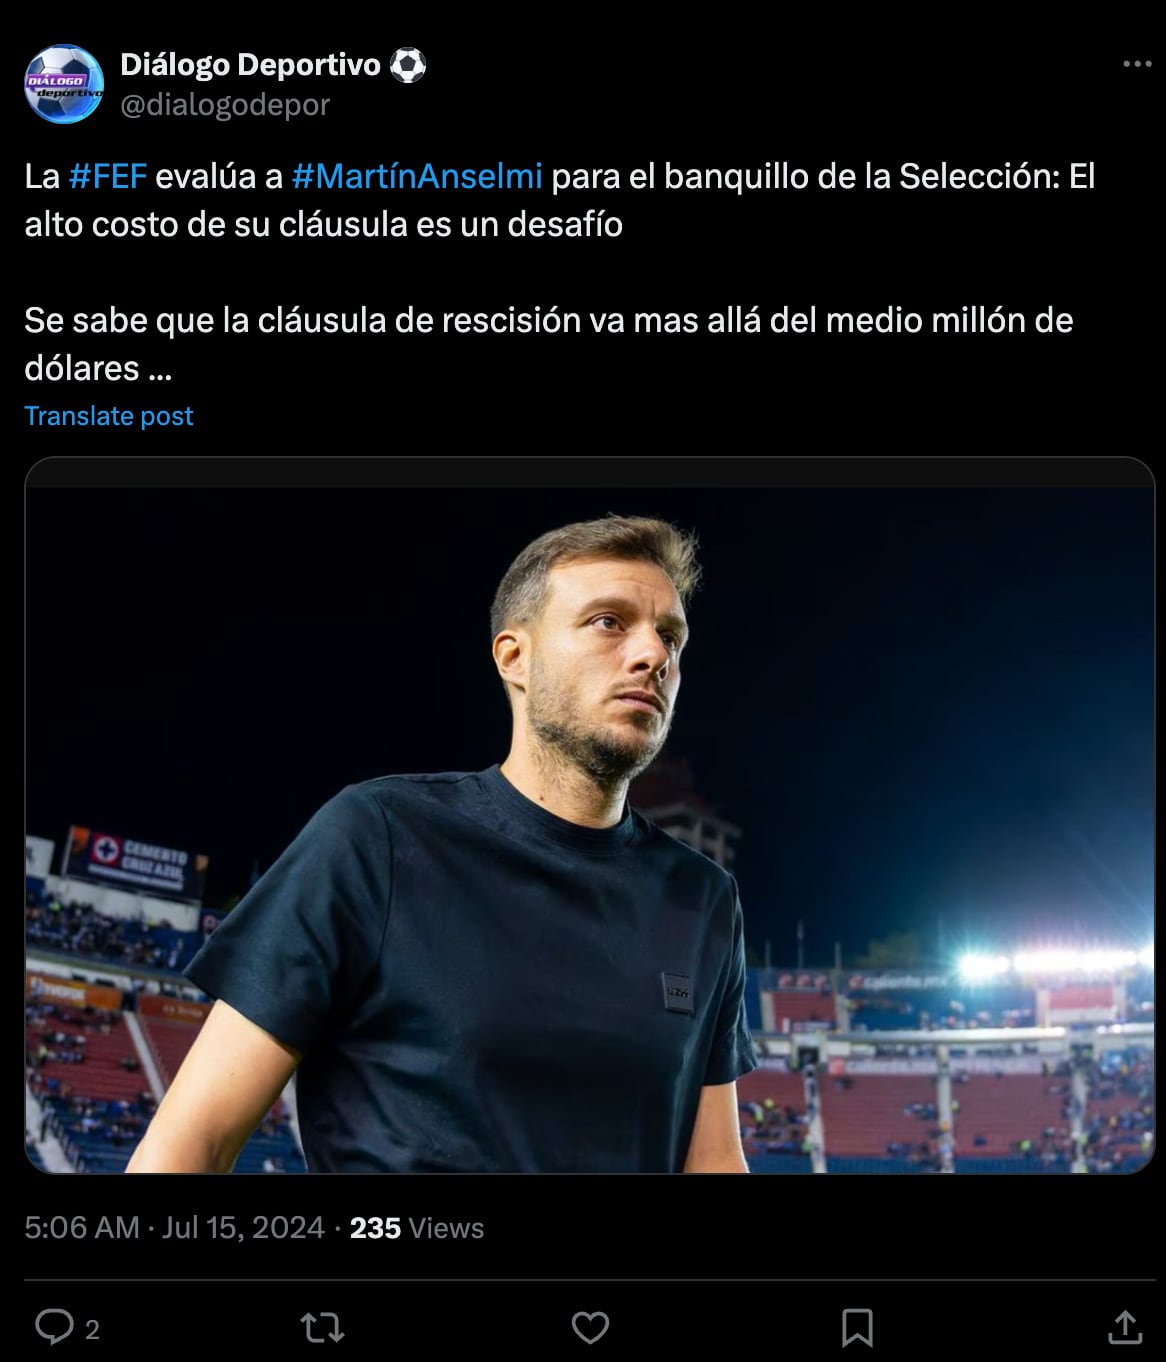Click the Diálogo Deportivo profile avatar

[64, 84]
